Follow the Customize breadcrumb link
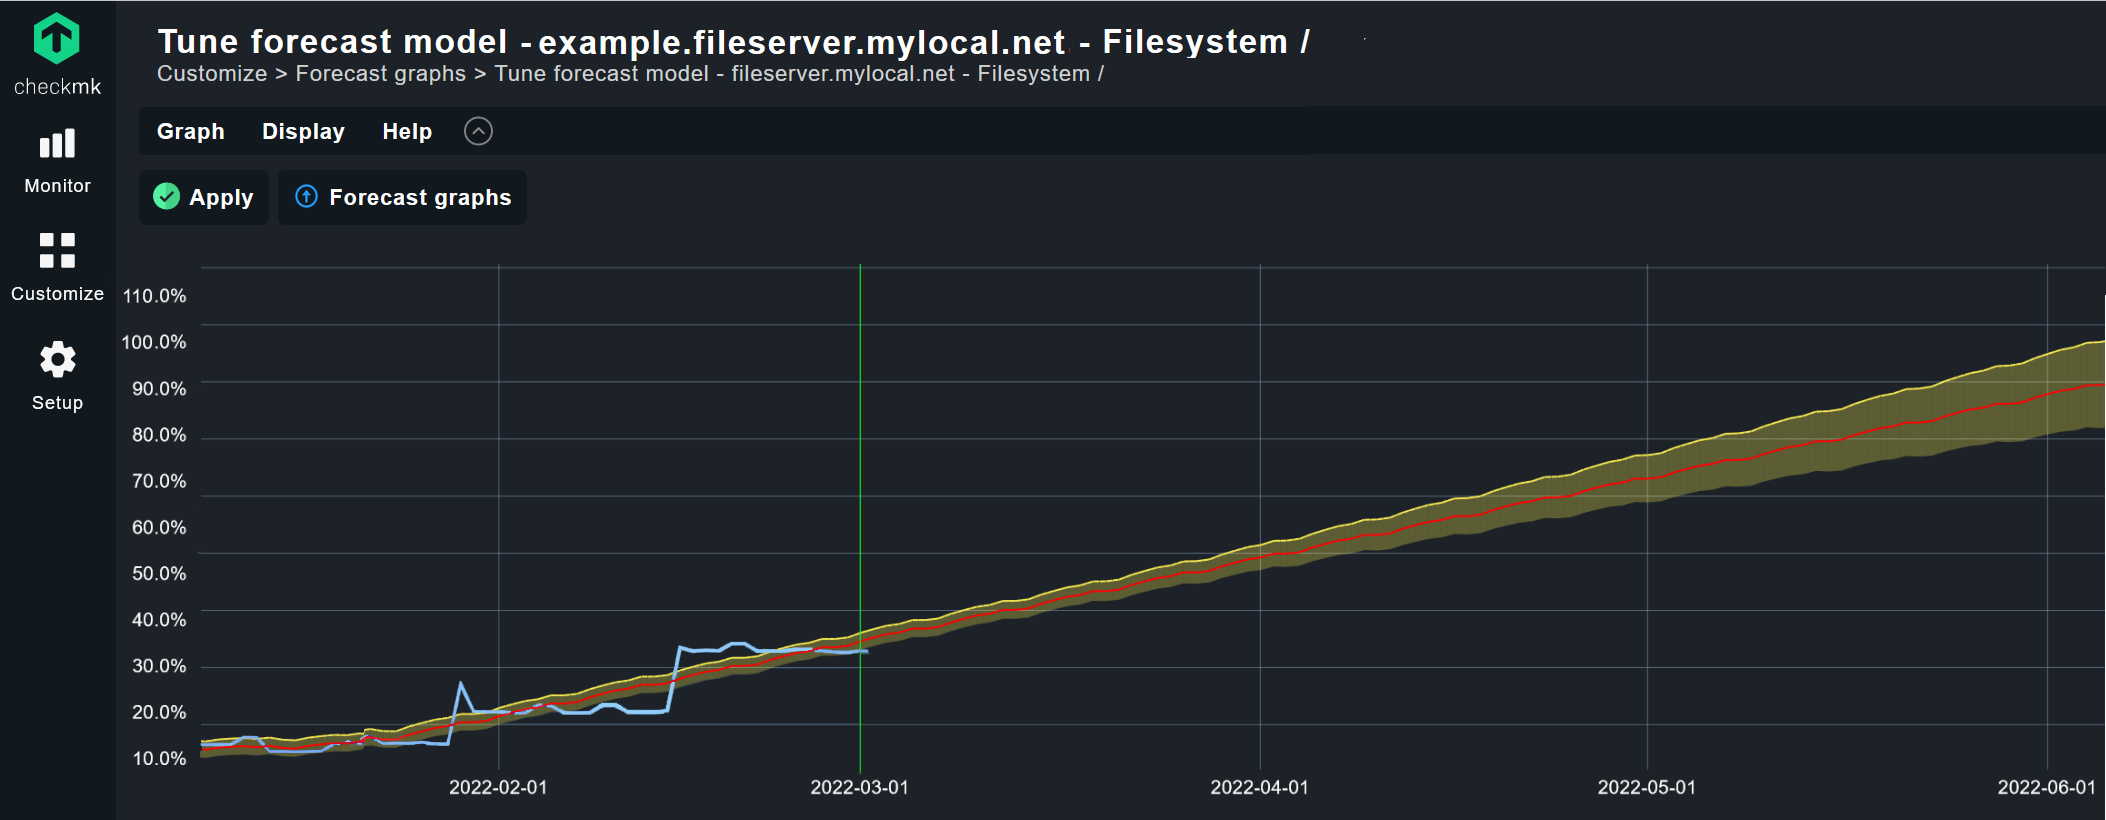This screenshot has height=820, width=2106. click(212, 74)
